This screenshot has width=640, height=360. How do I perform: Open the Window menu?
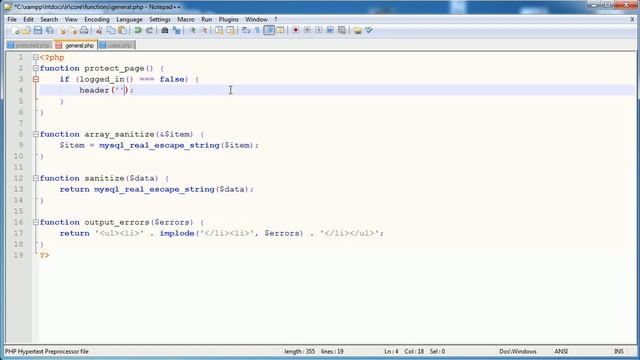point(256,20)
